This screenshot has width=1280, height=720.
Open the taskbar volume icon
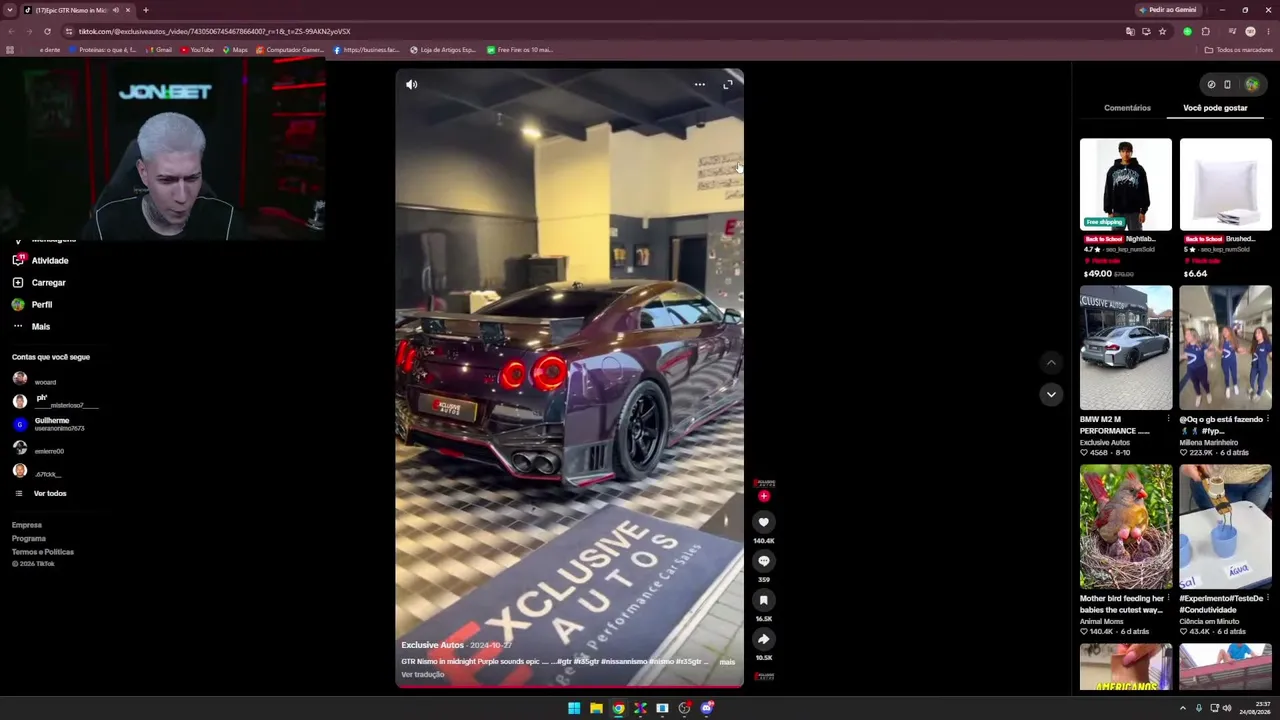1227,708
